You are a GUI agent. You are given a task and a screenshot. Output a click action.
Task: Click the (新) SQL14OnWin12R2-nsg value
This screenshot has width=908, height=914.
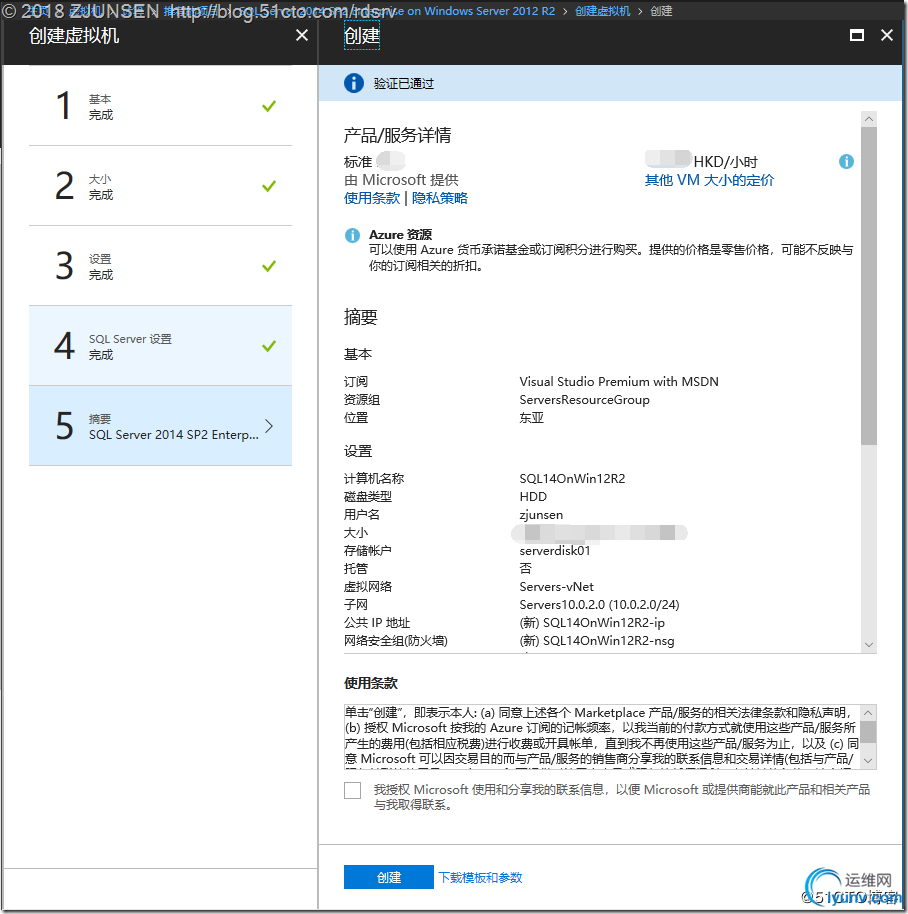pos(597,641)
